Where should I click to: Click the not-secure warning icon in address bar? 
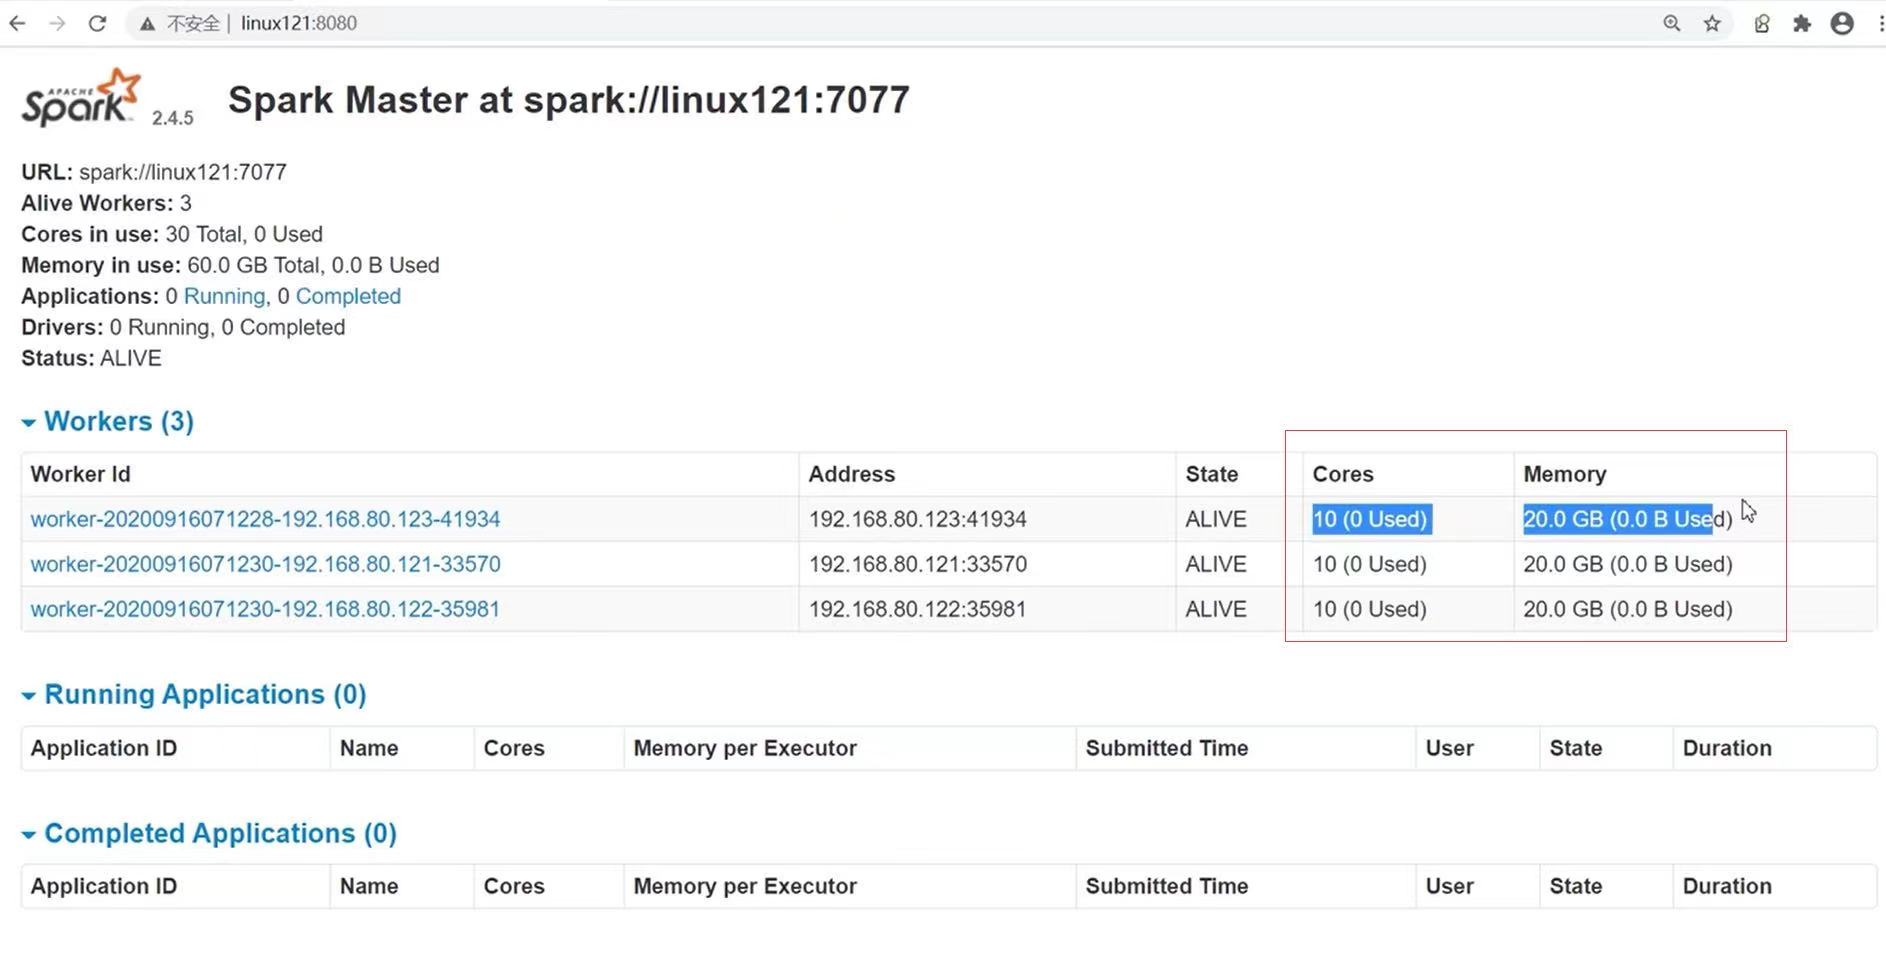147,23
